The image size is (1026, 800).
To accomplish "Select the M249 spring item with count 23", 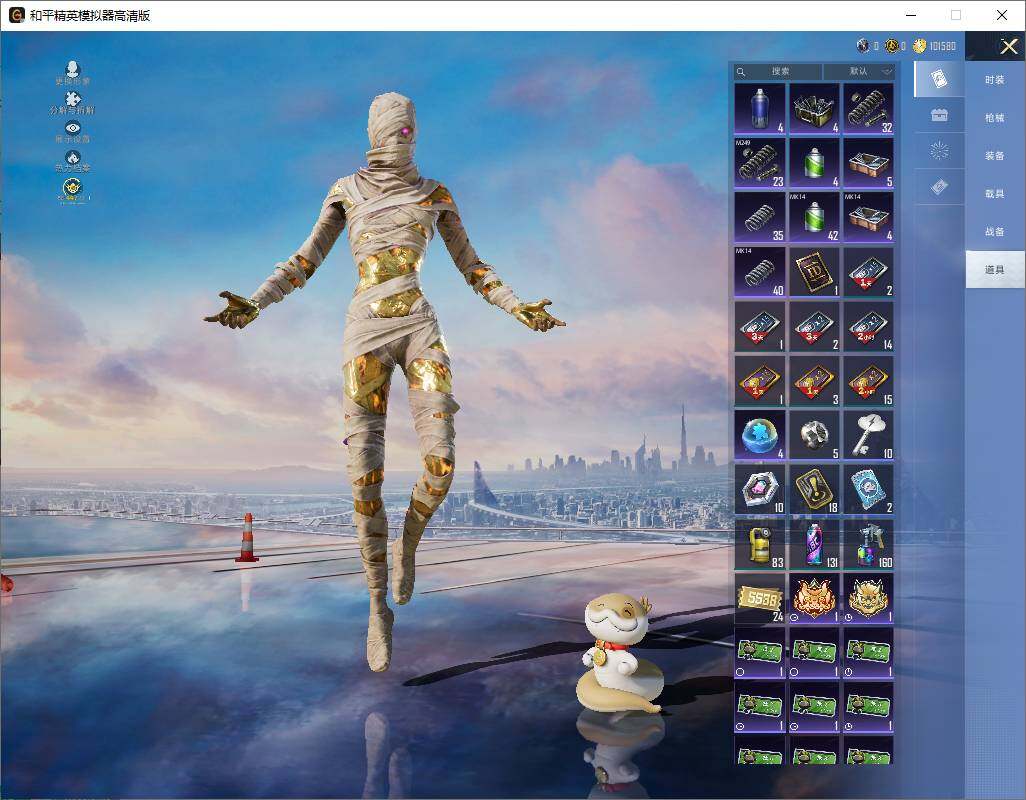I will pyautogui.click(x=760, y=163).
